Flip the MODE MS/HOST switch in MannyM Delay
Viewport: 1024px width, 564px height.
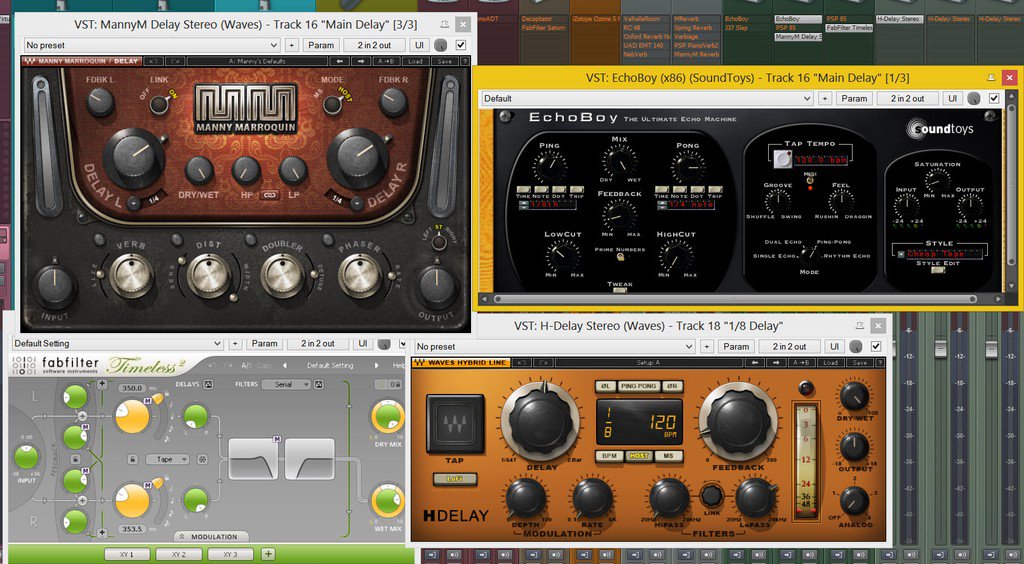coord(332,104)
